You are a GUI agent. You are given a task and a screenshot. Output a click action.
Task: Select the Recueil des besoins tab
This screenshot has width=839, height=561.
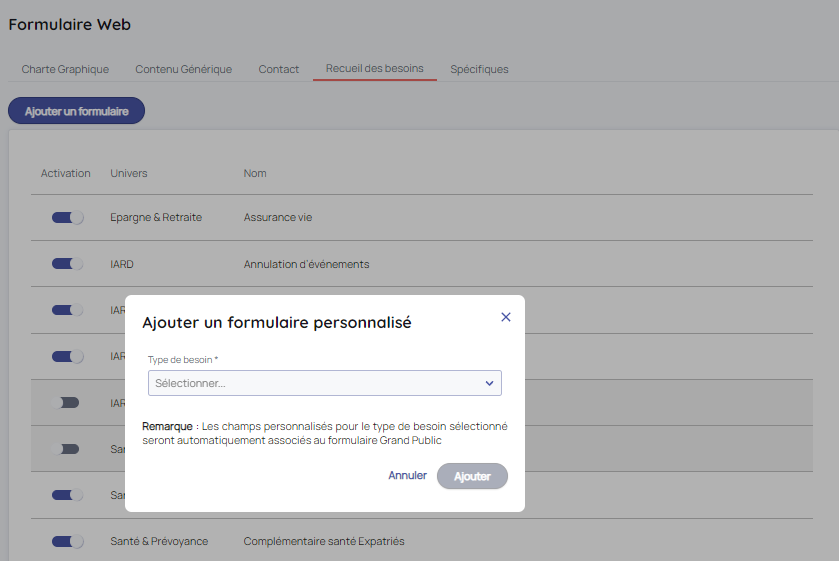click(x=374, y=69)
